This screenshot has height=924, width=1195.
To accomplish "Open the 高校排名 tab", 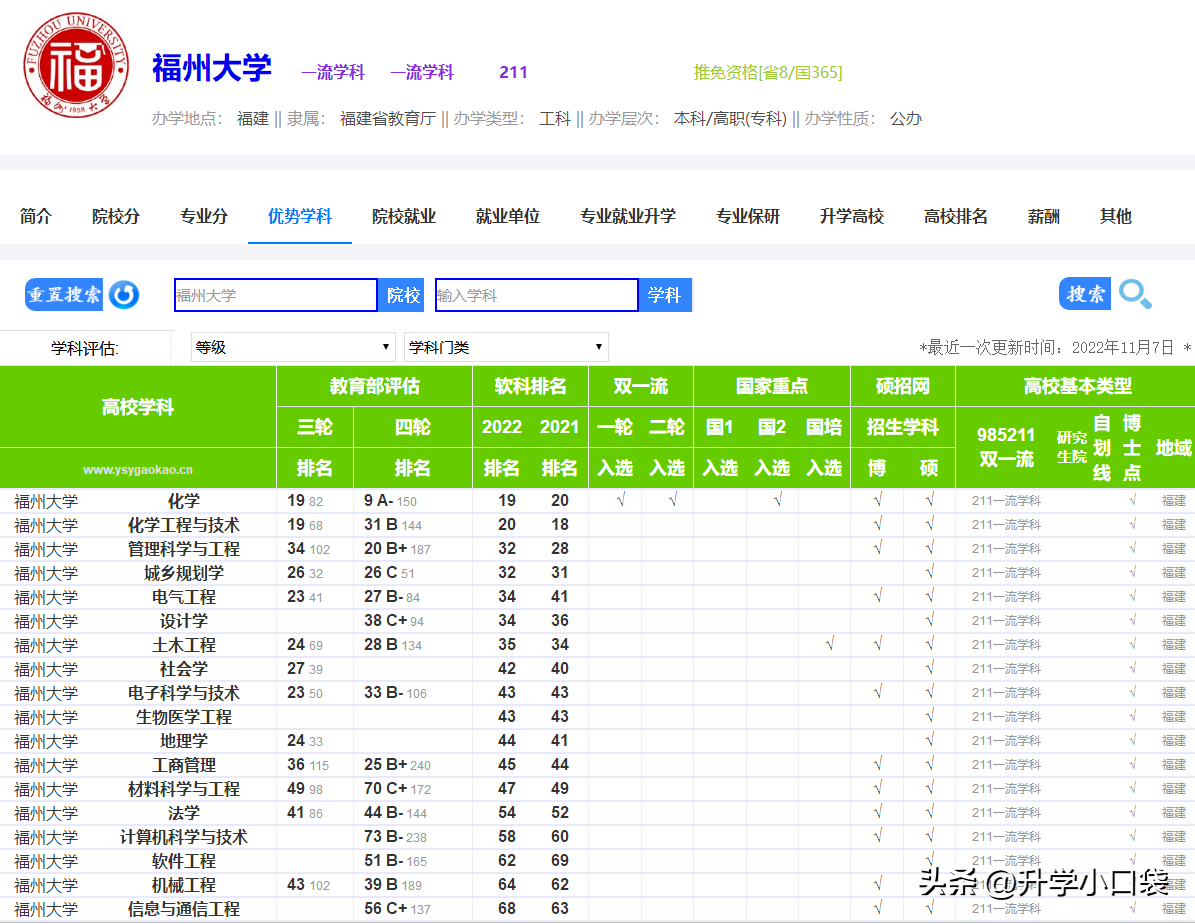I will [x=956, y=217].
